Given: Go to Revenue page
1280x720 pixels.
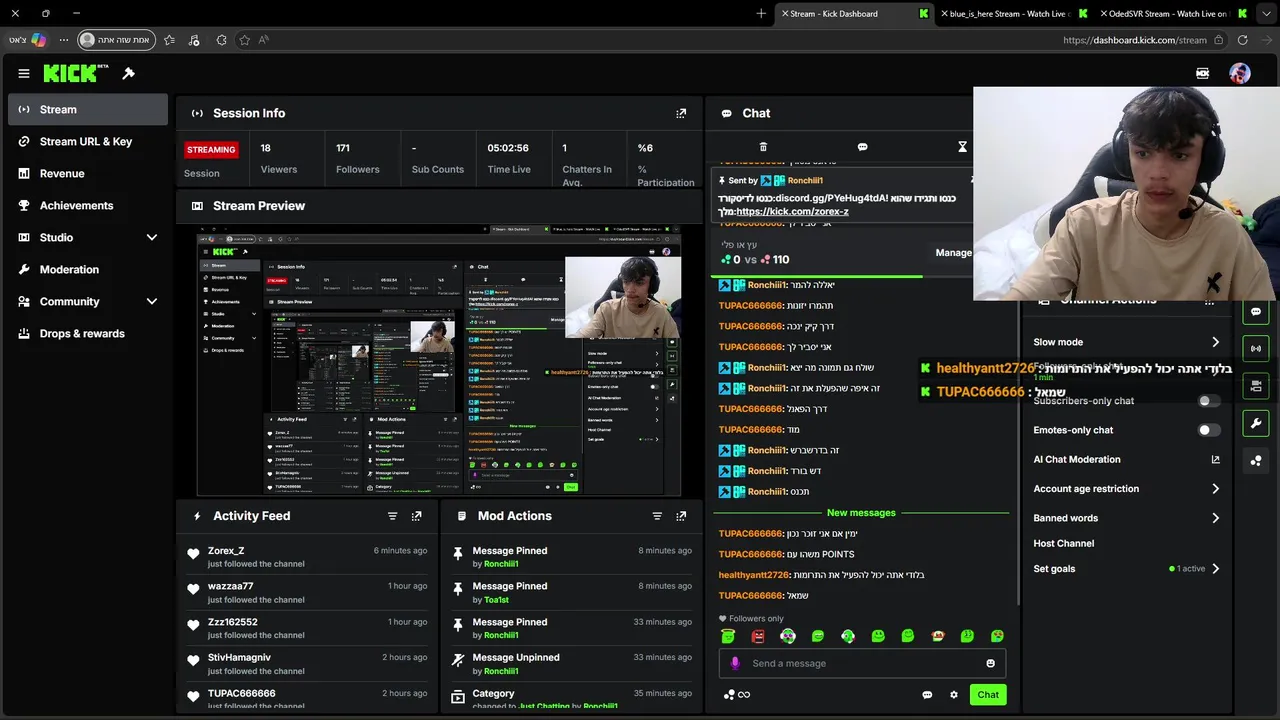Looking at the screenshot, I should pos(88,173).
